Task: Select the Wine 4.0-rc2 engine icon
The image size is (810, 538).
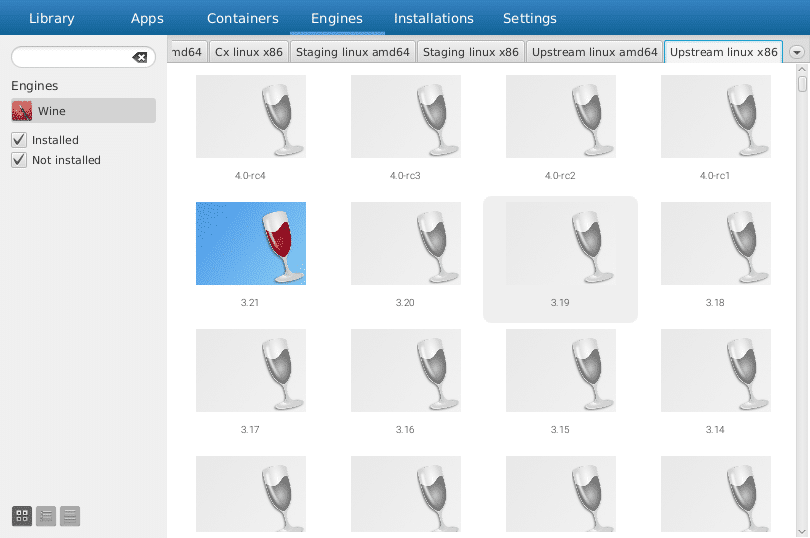Action: 560,116
